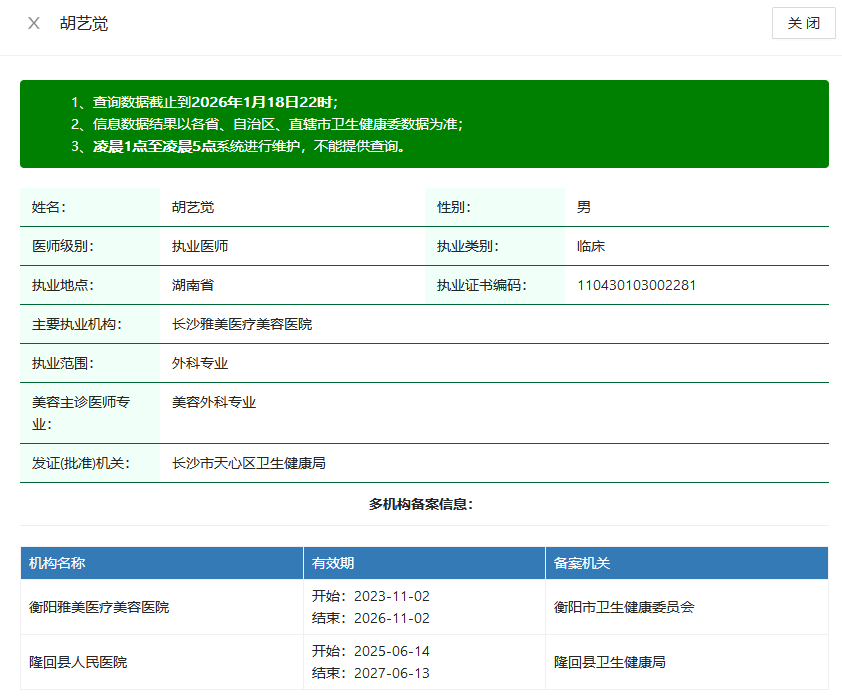Screen dimensions: 842x698
Task: Click the 隆回县卫生健康局 filing authority cell
Action: click(610, 662)
